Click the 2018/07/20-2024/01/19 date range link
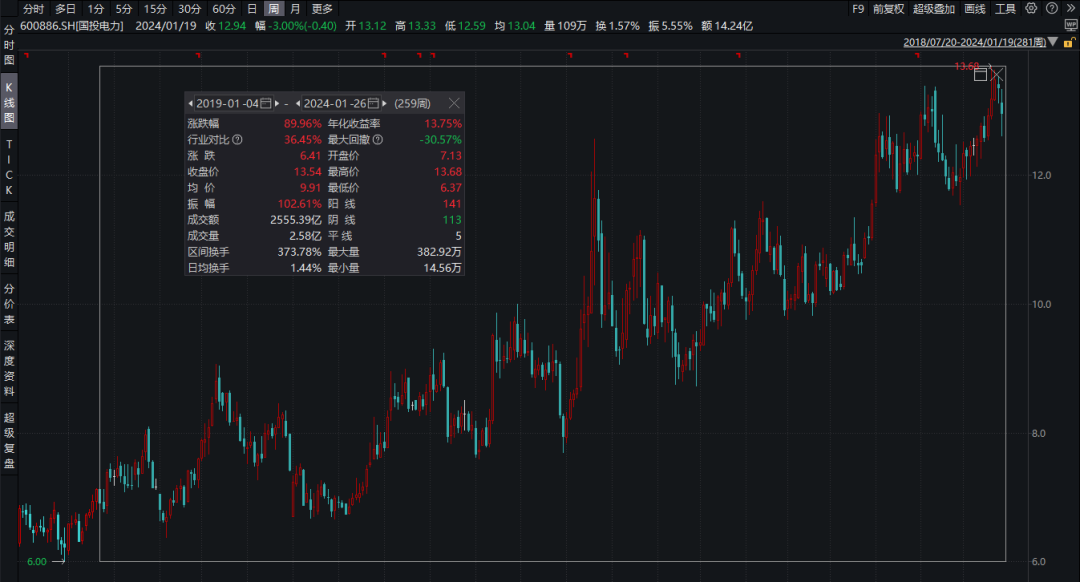 (x=974, y=43)
